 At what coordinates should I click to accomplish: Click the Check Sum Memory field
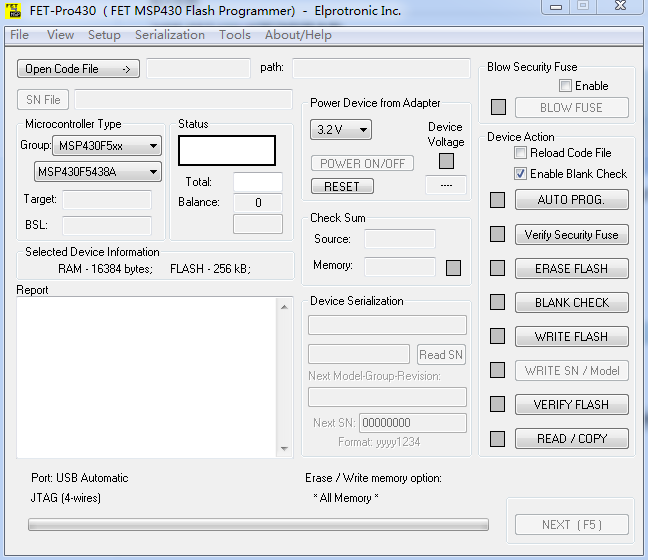click(400, 267)
